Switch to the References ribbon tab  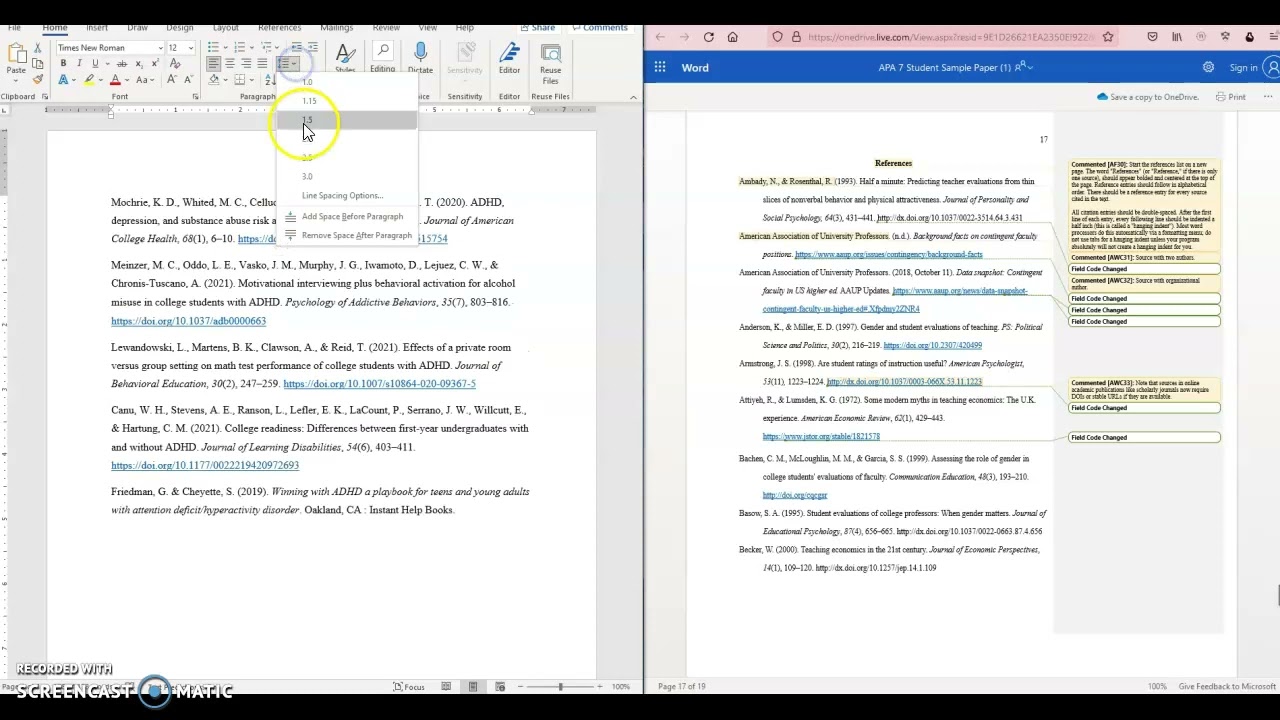point(280,28)
